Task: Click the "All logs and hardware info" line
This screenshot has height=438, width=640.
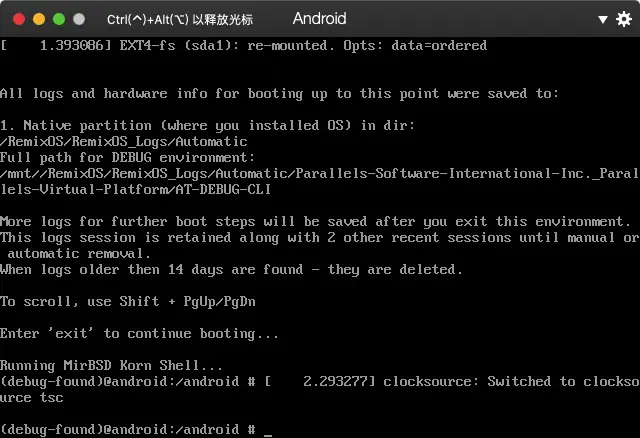Action: click(279, 93)
